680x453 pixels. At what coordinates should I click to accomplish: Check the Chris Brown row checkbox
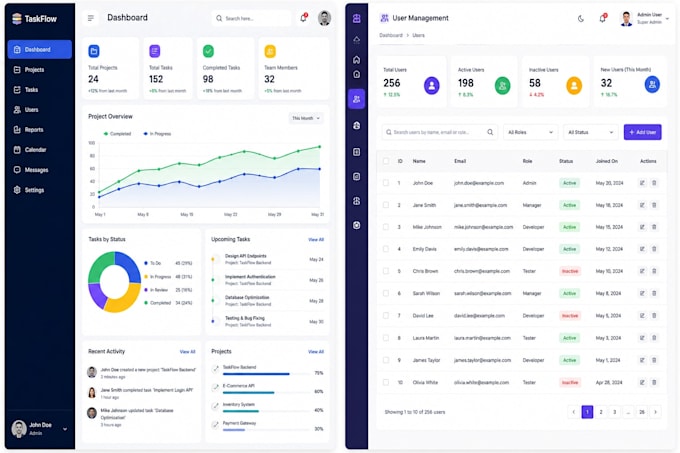(386, 271)
